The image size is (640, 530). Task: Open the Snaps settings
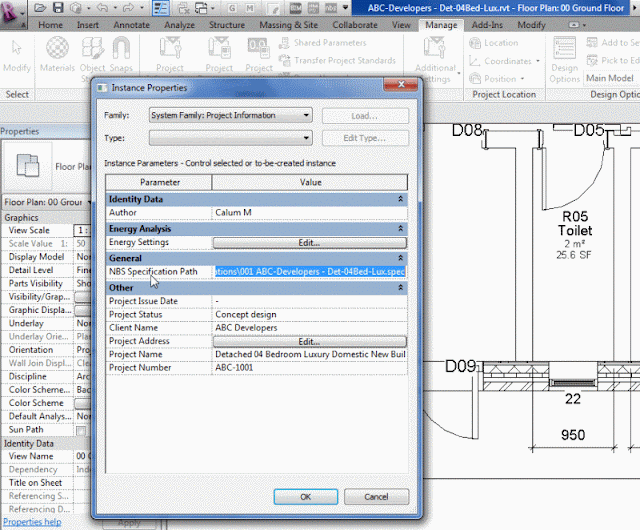(x=121, y=54)
